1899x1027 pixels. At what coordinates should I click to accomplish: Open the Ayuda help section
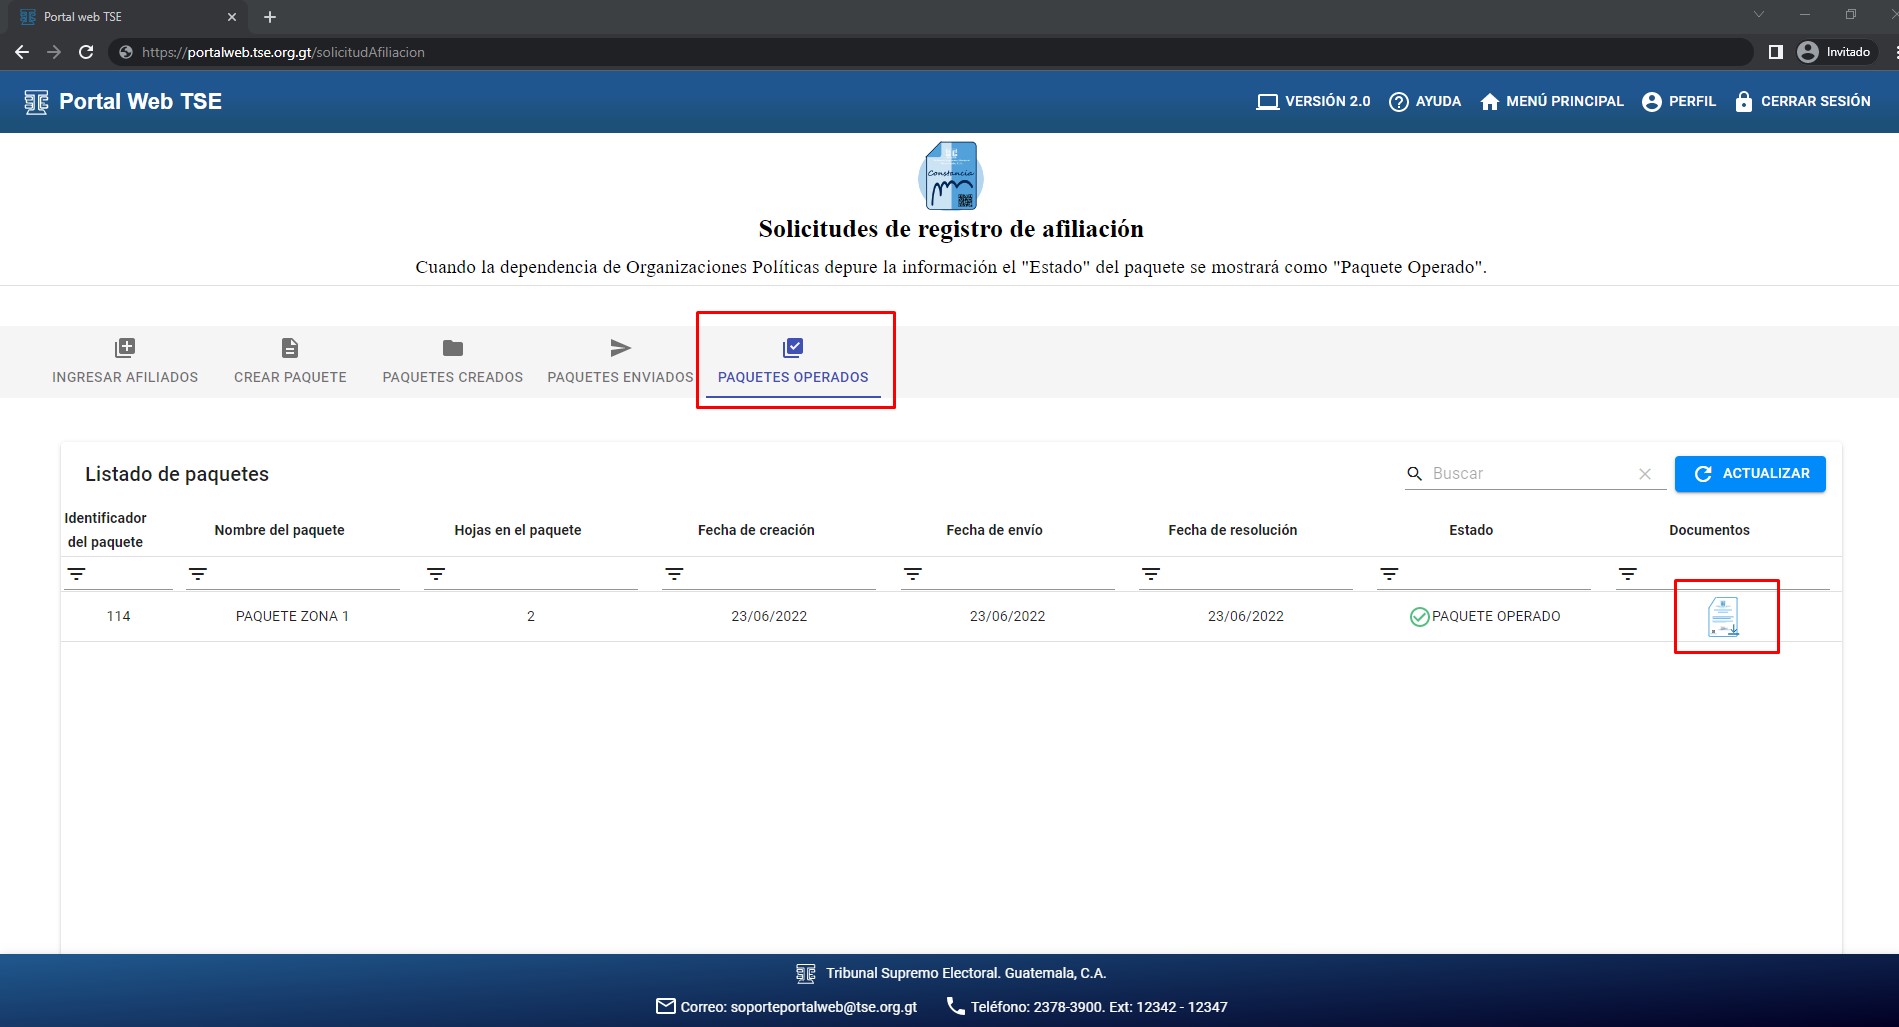[x=1425, y=101]
